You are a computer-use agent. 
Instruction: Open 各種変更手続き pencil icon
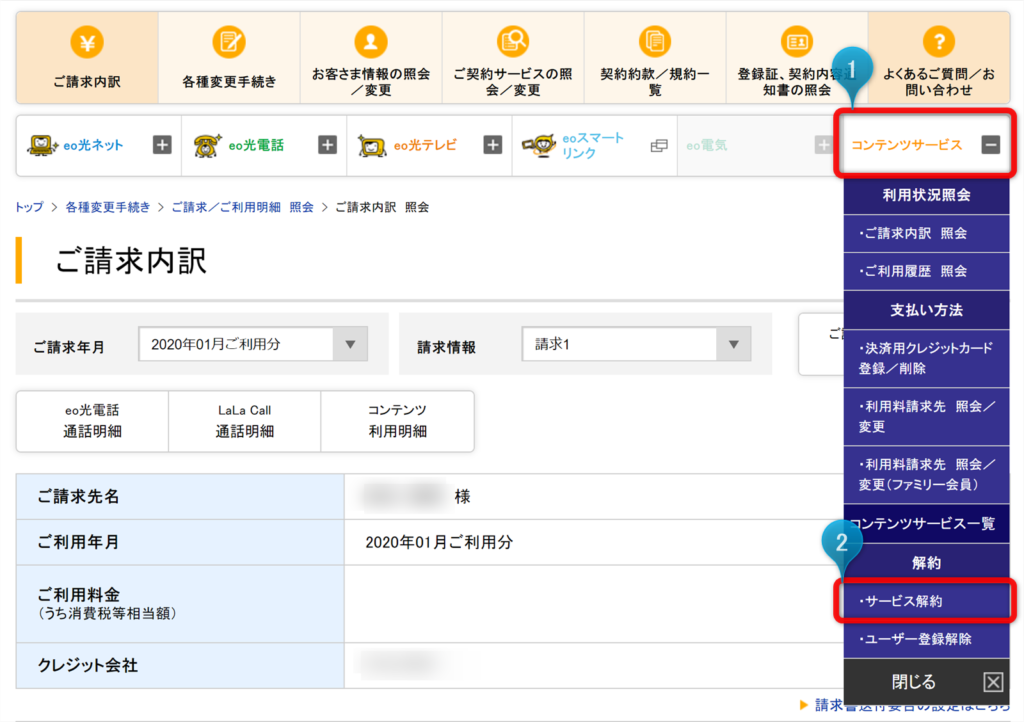pyautogui.click(x=229, y=43)
